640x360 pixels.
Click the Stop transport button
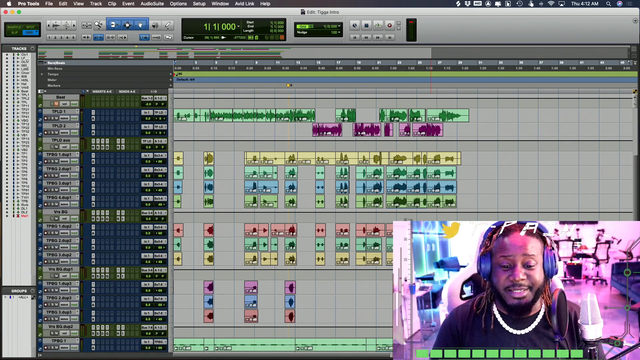coord(366,25)
